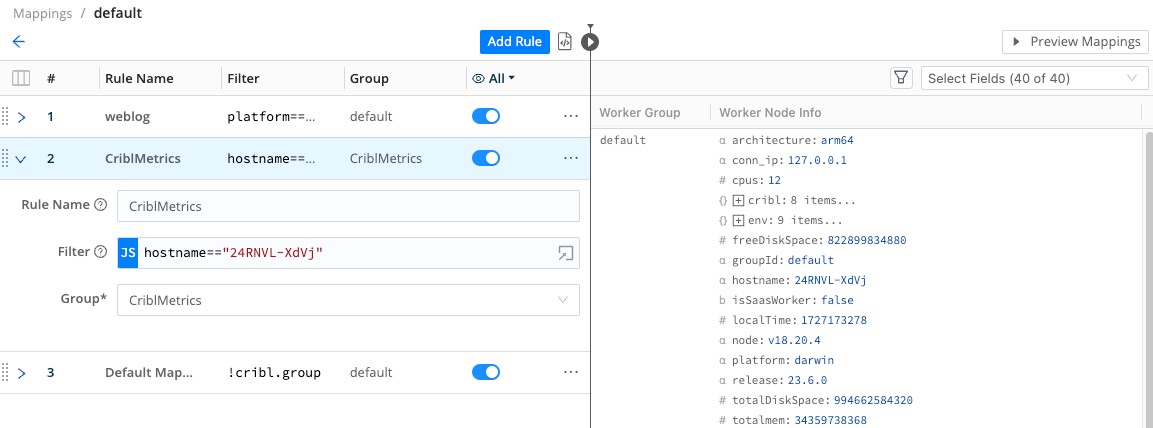Screen dimensions: 1153x428
Task: Open Default Mappings row options menu
Action: [x=571, y=372]
